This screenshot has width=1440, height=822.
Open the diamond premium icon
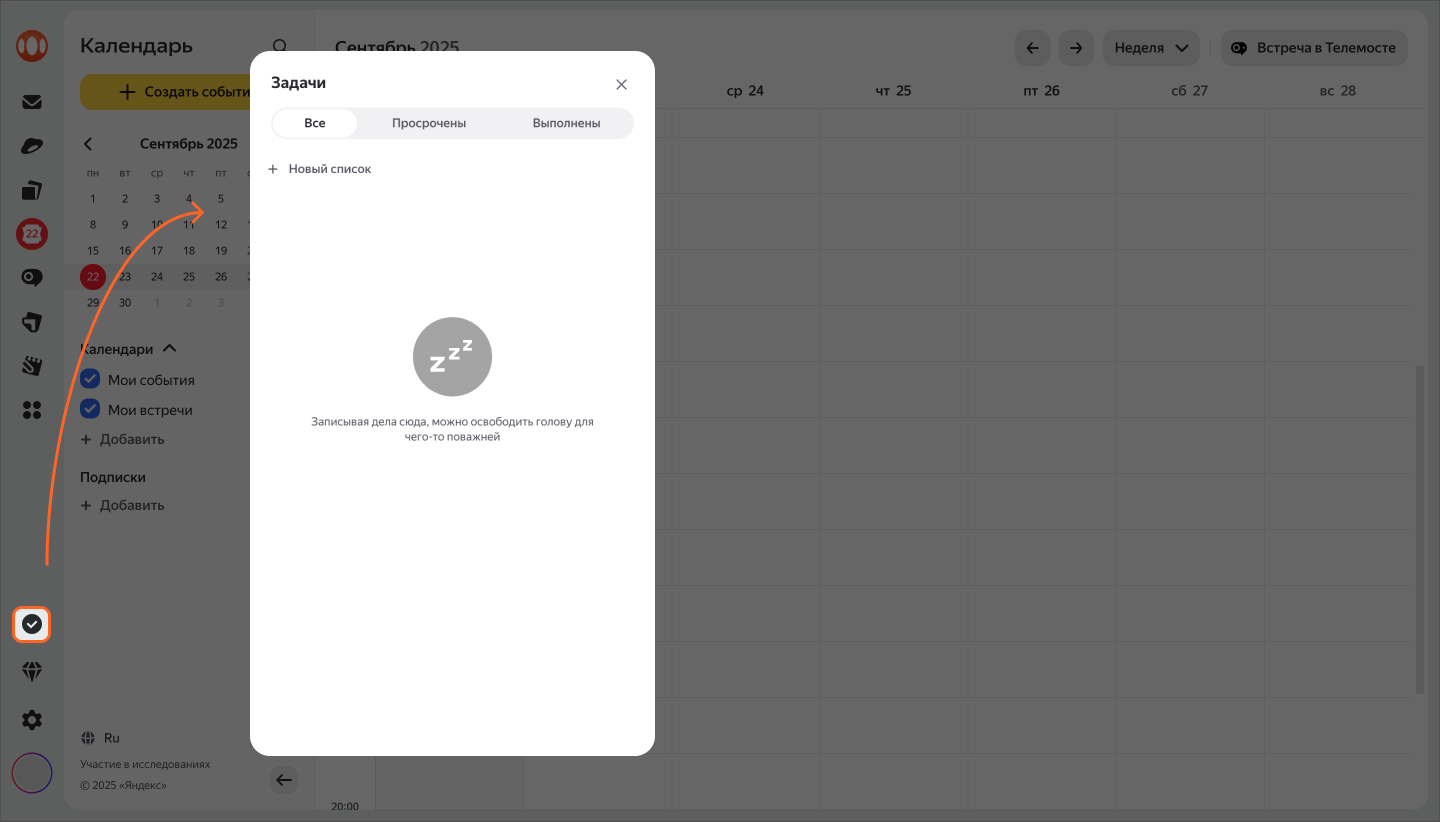pos(32,672)
